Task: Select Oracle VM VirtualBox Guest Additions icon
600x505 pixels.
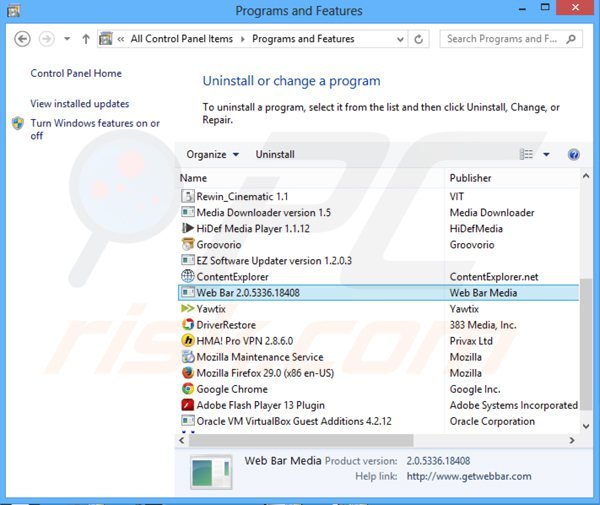Action: point(188,421)
